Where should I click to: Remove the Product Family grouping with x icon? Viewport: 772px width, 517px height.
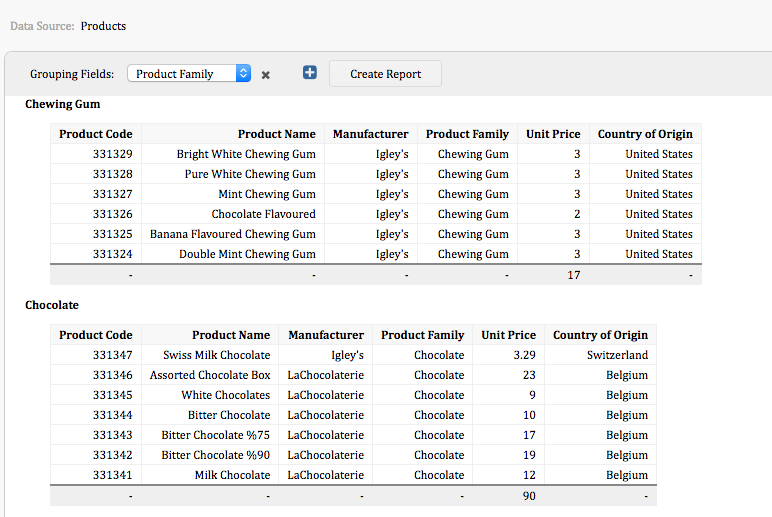pos(265,75)
